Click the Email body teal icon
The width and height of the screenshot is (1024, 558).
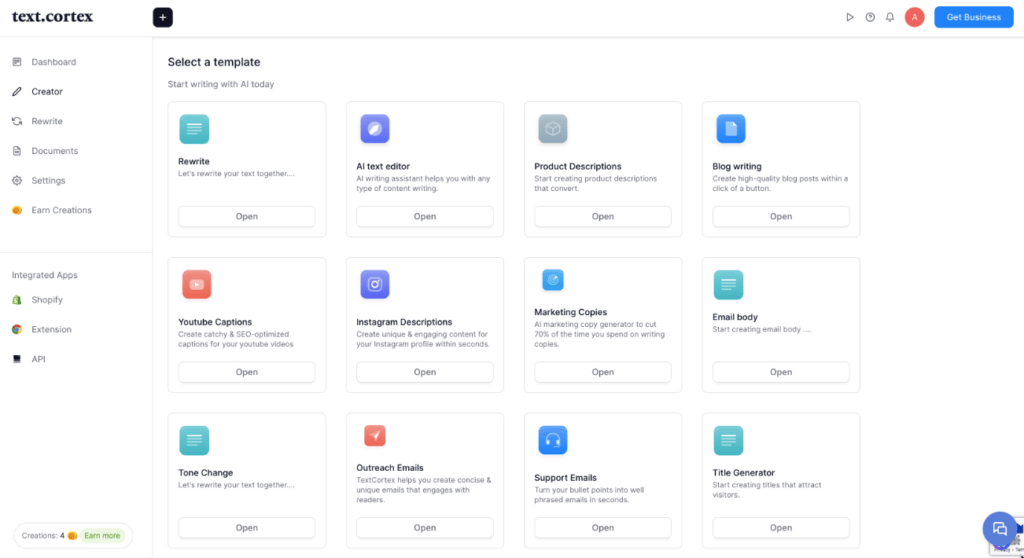tap(728, 284)
